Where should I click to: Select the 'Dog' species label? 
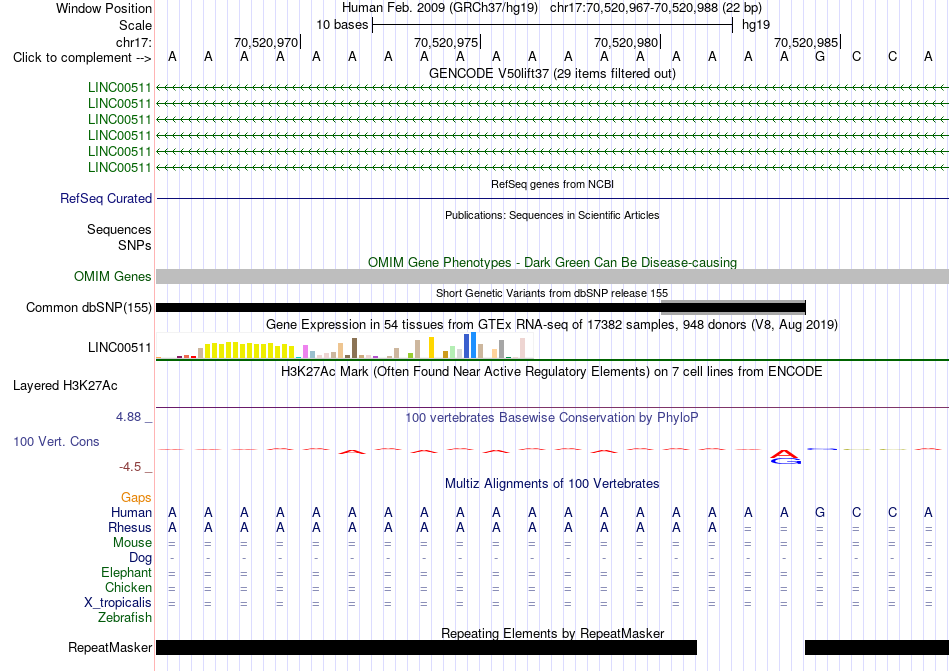pos(140,557)
